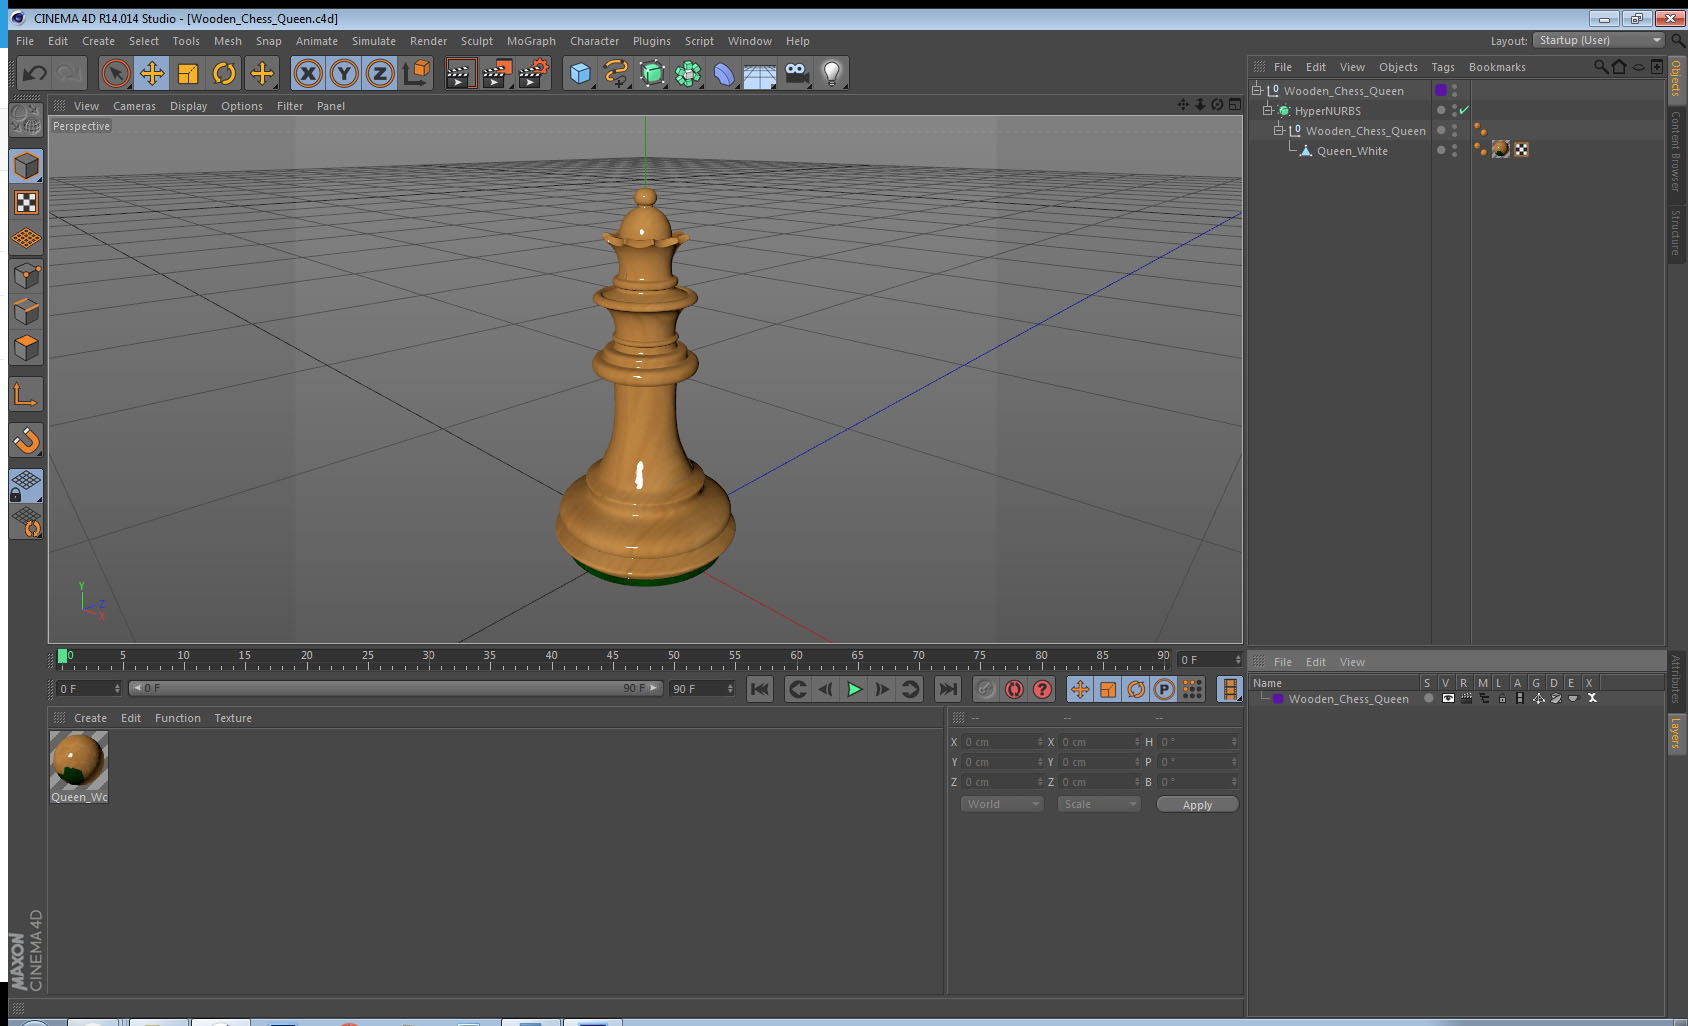Screen dimensions: 1688x1026
Task: Select the Queen_White object
Action: (x=1352, y=151)
